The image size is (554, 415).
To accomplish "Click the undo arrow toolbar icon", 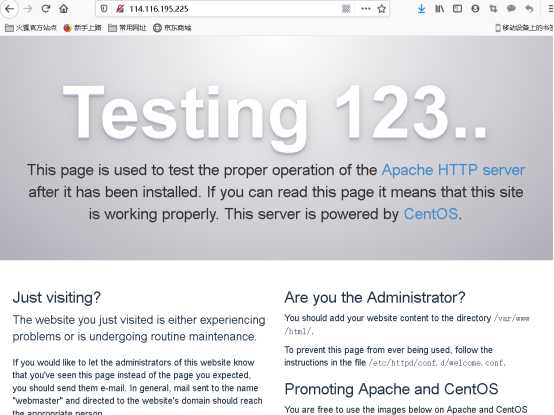I will (x=529, y=9).
